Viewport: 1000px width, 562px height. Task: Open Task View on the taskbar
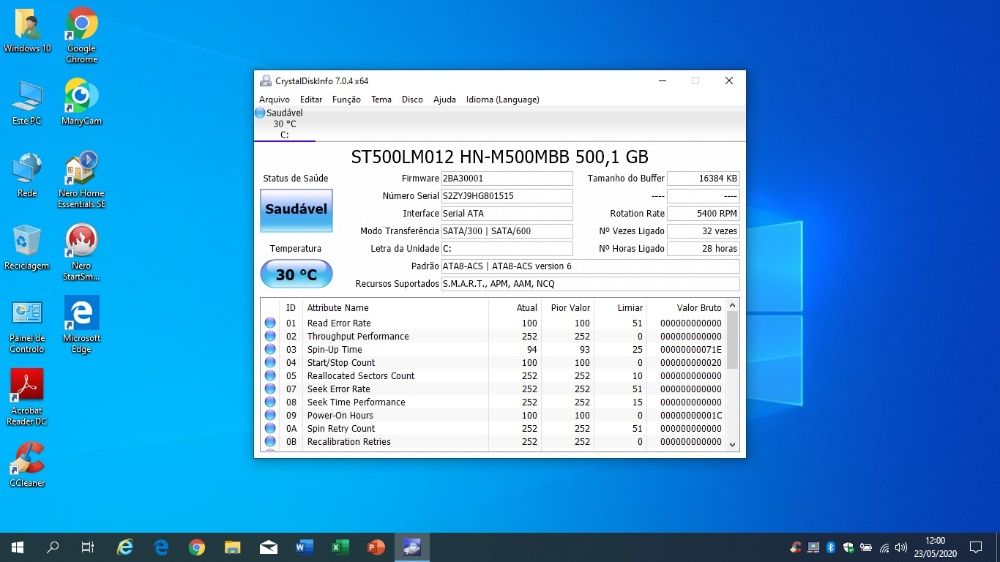[88, 547]
